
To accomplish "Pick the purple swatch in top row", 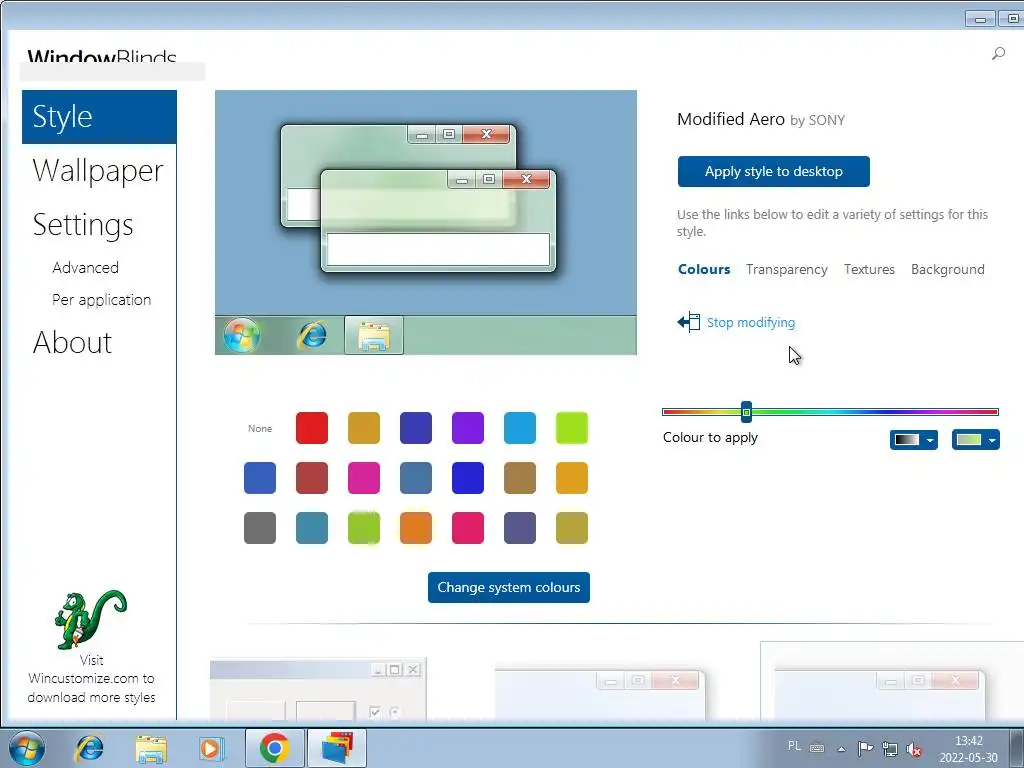I will (468, 428).
